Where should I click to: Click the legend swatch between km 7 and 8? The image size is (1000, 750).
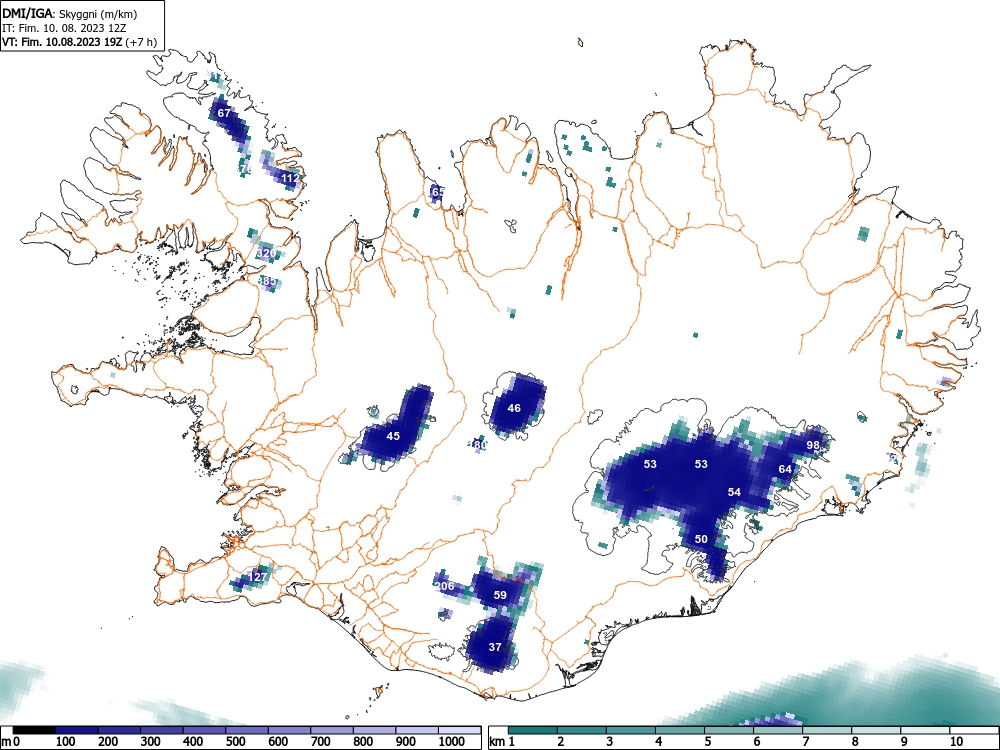pos(827,730)
